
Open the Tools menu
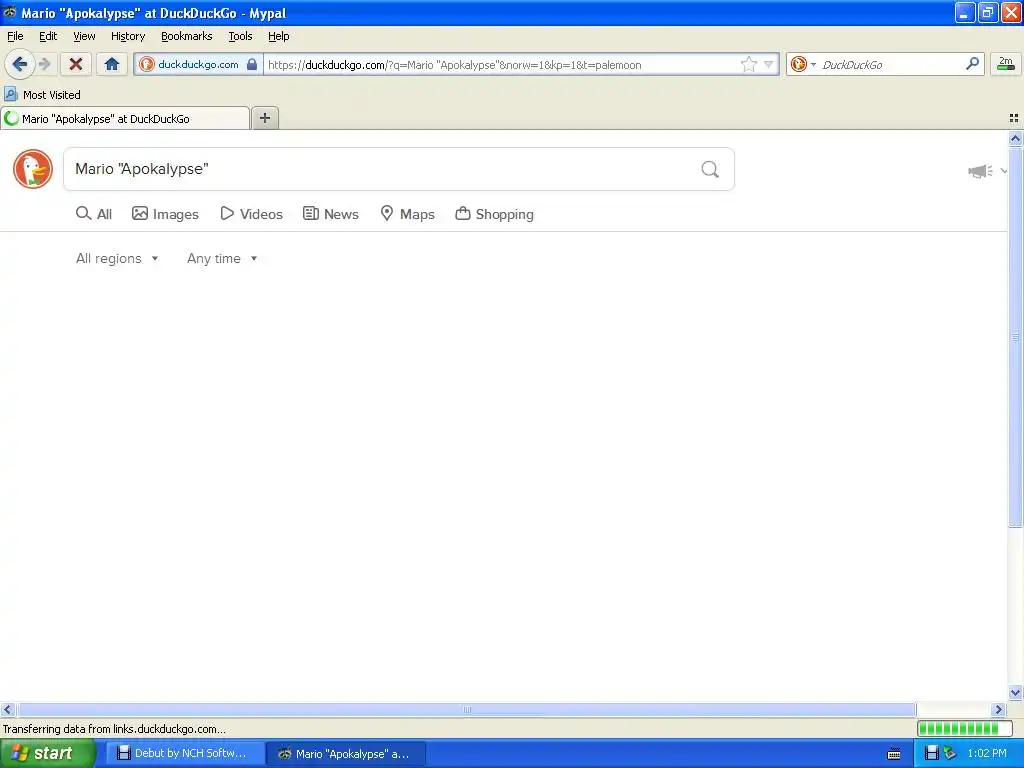[240, 36]
